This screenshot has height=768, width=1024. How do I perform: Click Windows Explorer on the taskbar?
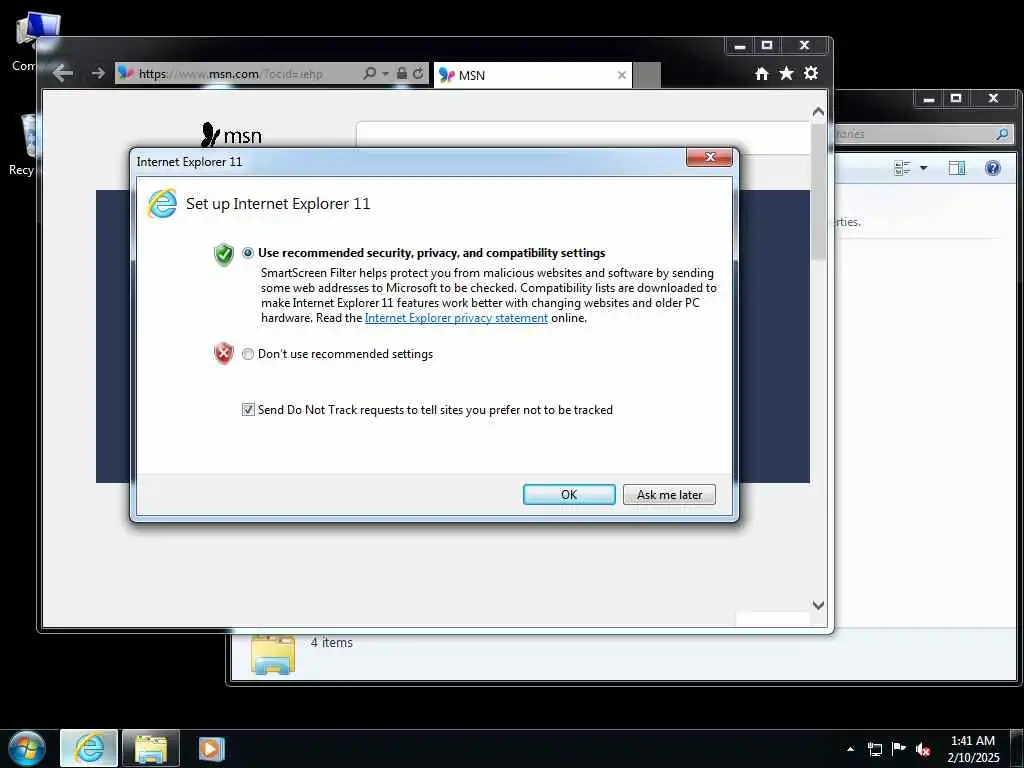point(151,748)
